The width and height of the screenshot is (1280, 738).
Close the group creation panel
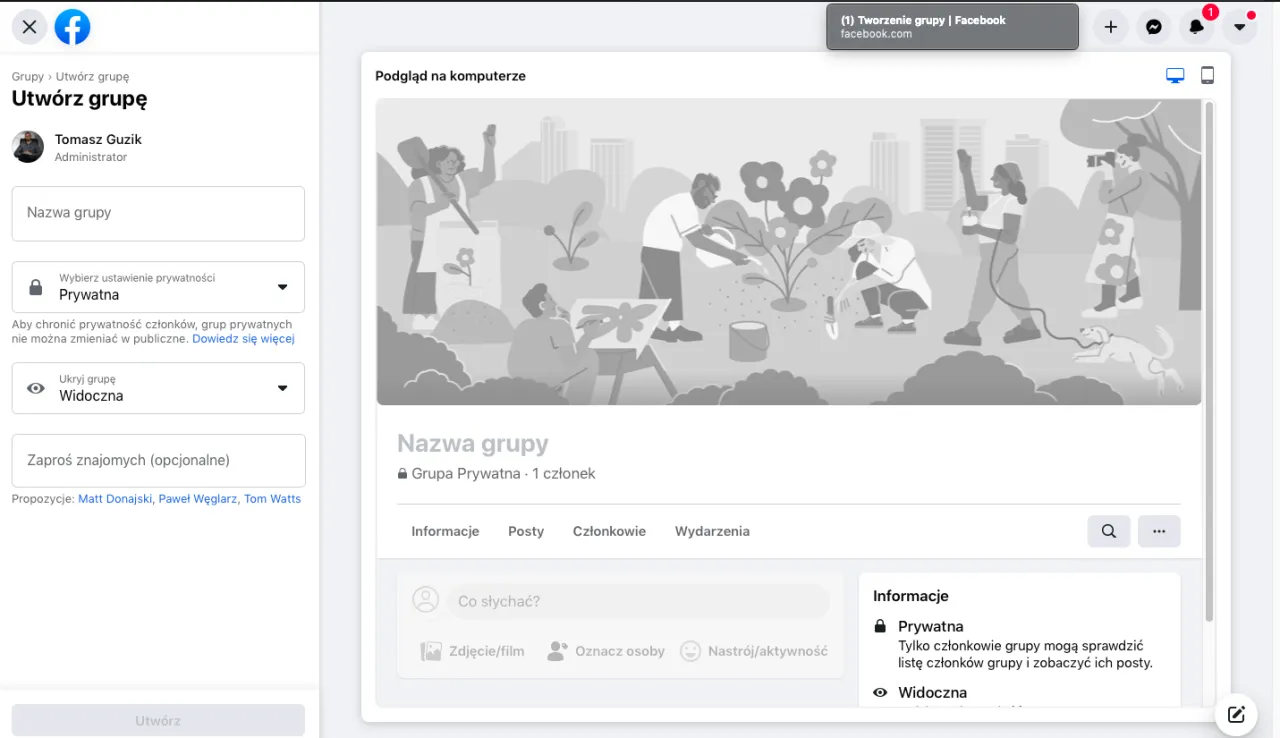click(x=29, y=27)
